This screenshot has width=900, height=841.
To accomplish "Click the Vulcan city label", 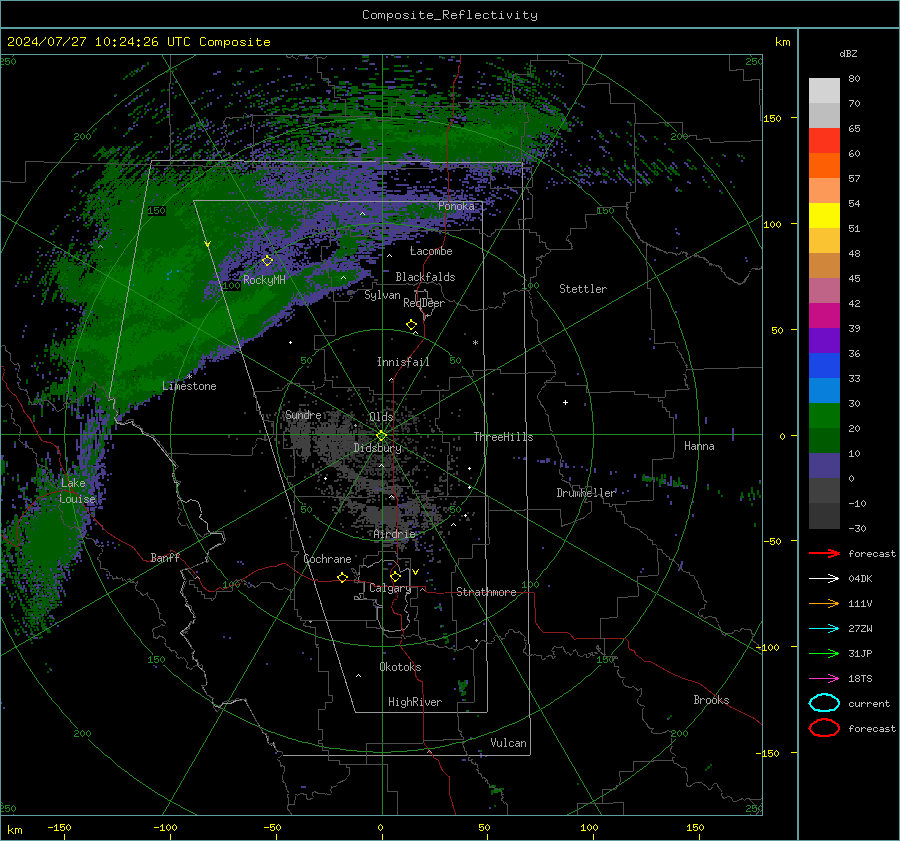I will 508,743.
